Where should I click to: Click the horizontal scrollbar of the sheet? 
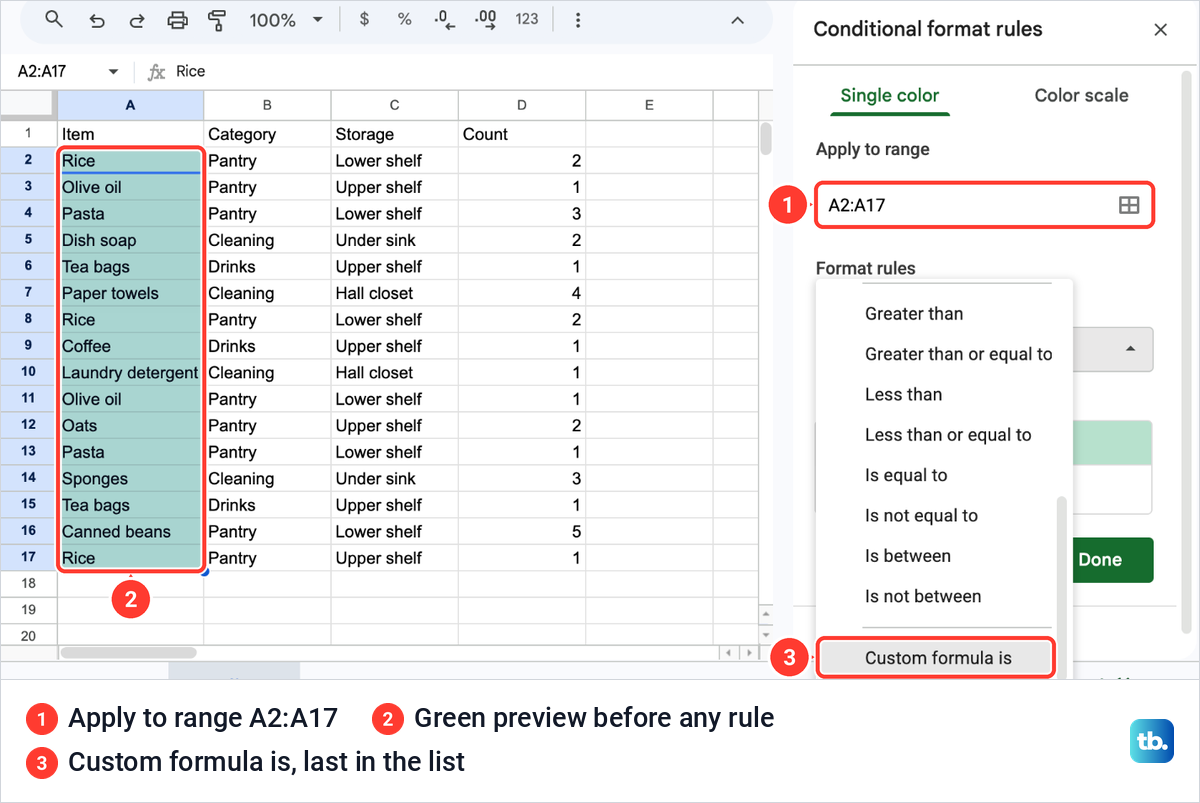click(128, 652)
